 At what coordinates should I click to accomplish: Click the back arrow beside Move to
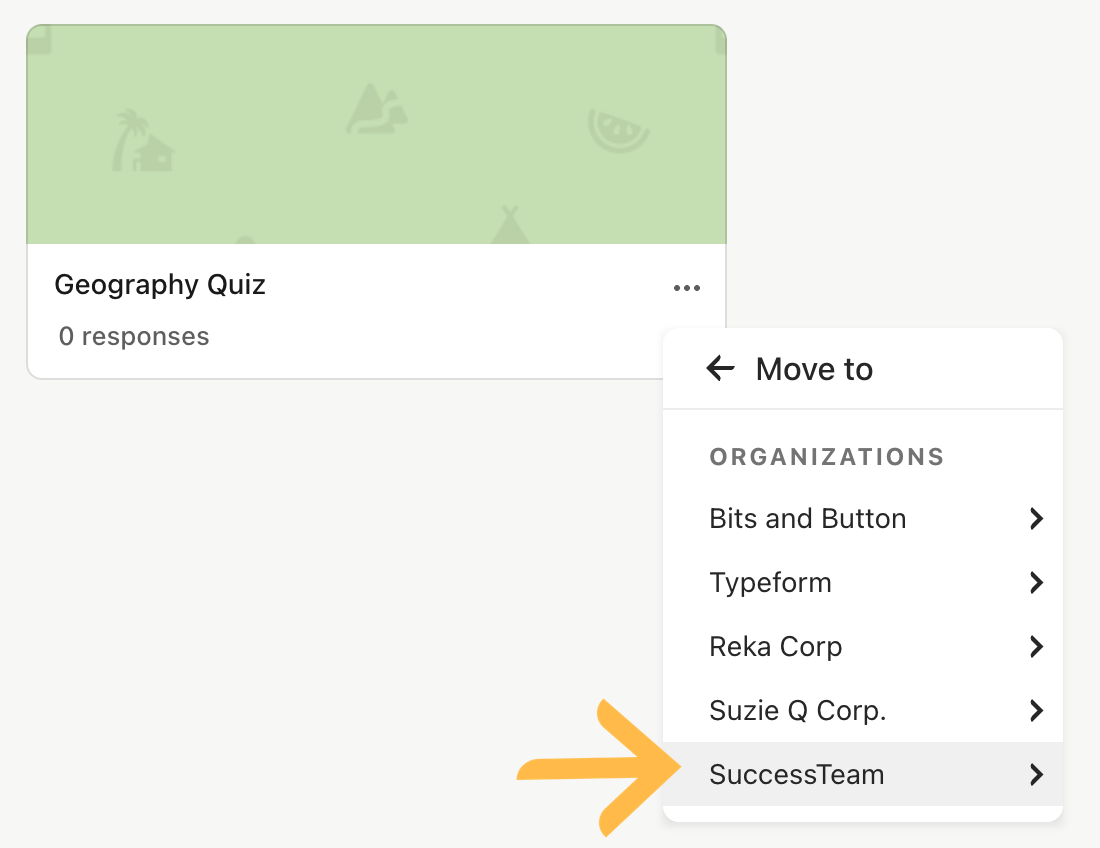pos(720,368)
